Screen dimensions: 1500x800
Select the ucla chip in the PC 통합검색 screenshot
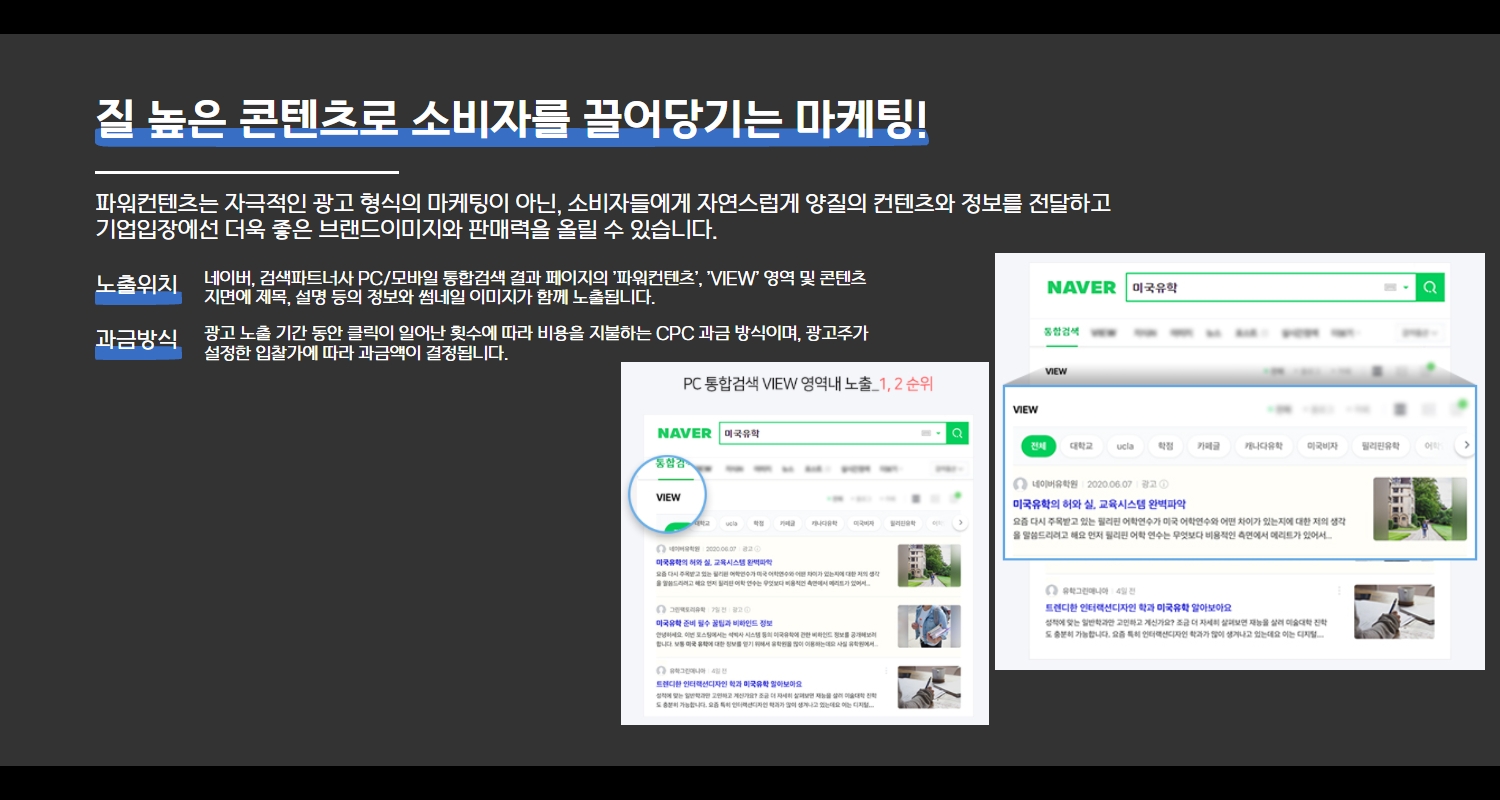731,523
